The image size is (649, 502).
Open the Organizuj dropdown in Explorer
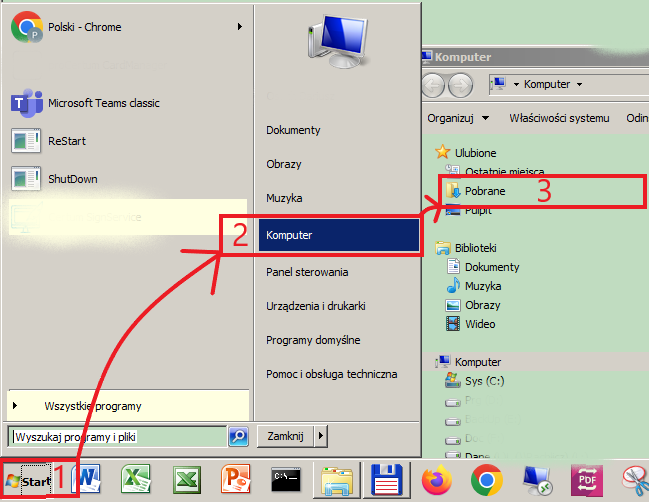coord(457,118)
